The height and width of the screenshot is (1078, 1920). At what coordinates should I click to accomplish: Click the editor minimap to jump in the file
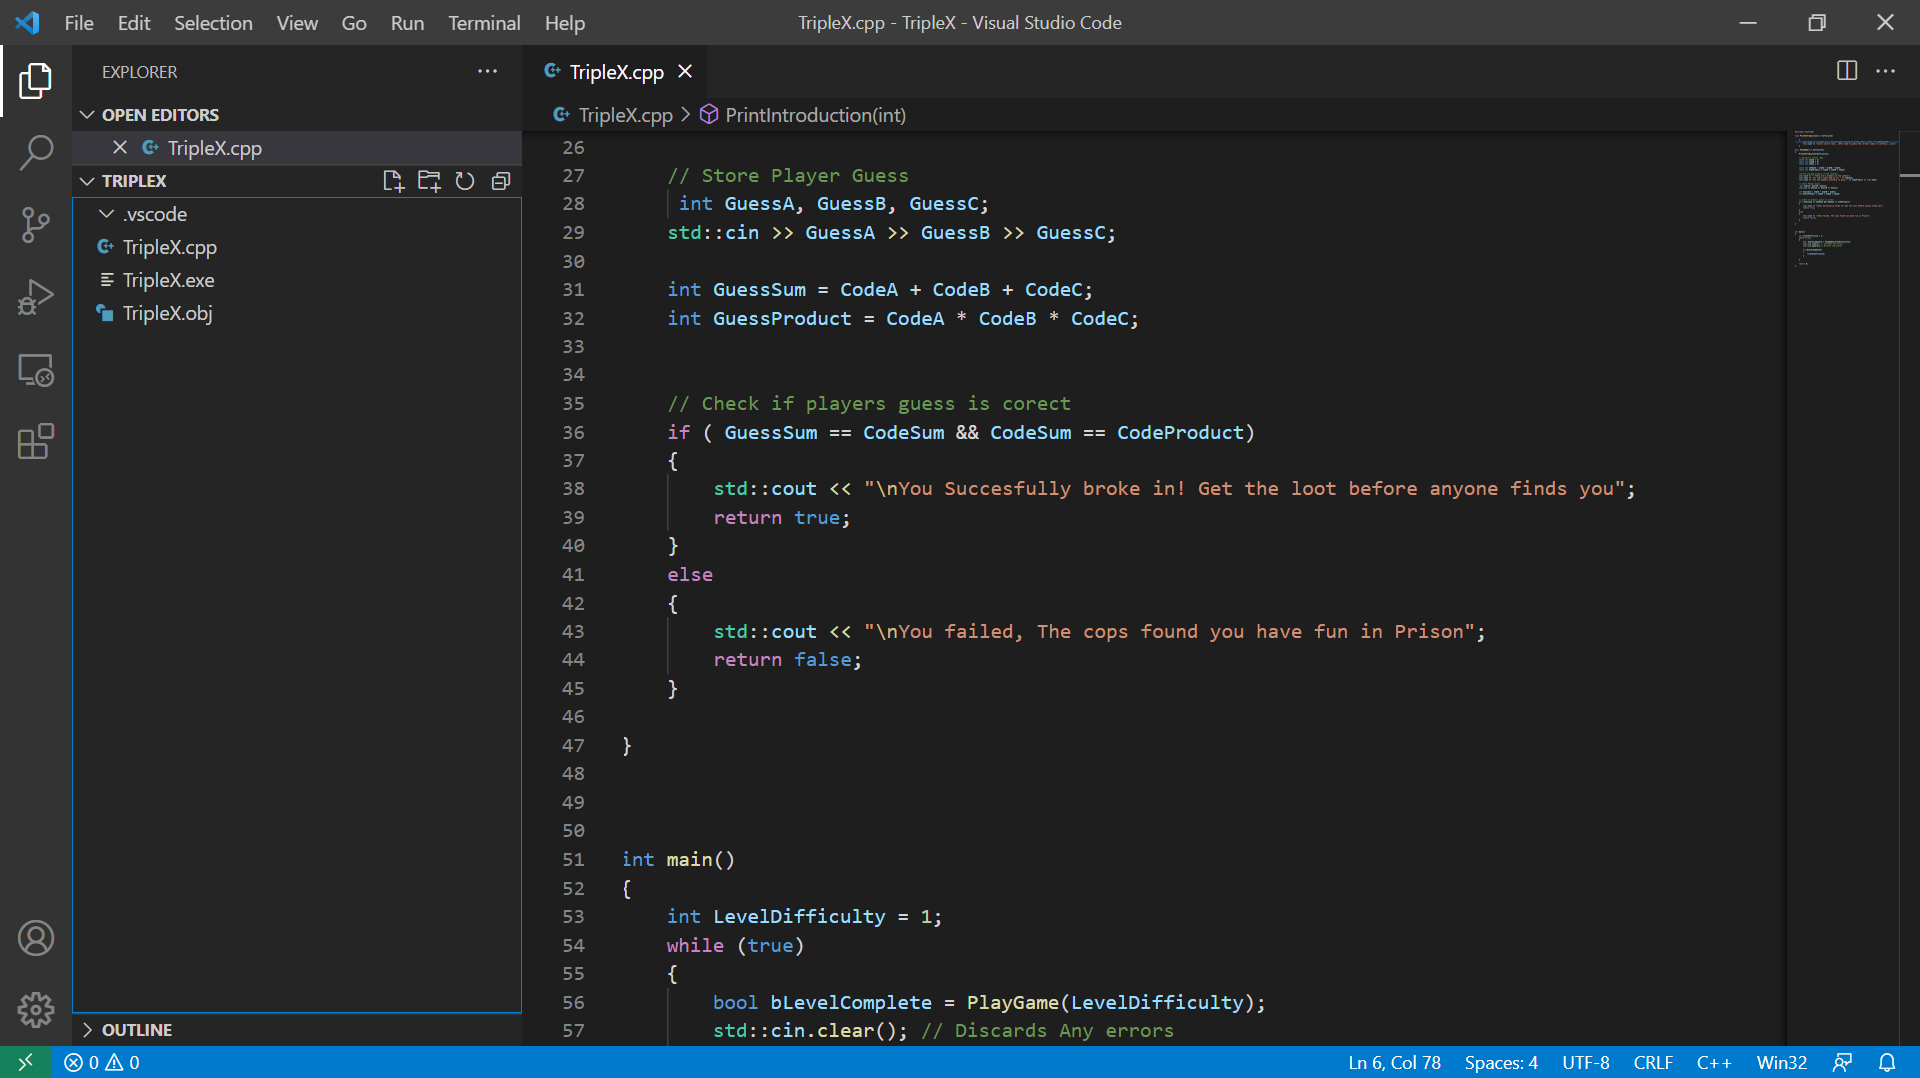[x=1845, y=200]
